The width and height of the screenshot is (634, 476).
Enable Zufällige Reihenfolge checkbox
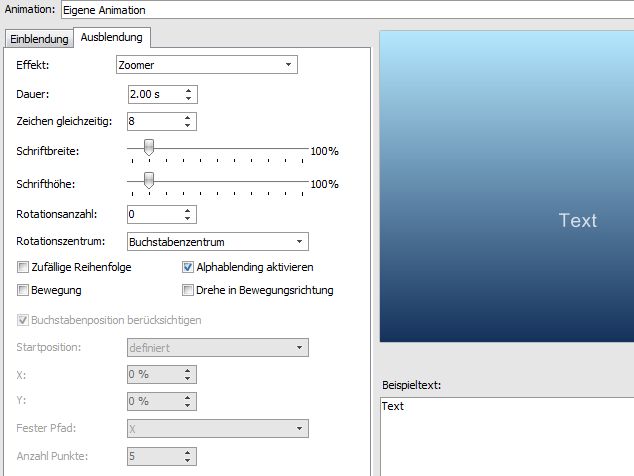point(23,268)
